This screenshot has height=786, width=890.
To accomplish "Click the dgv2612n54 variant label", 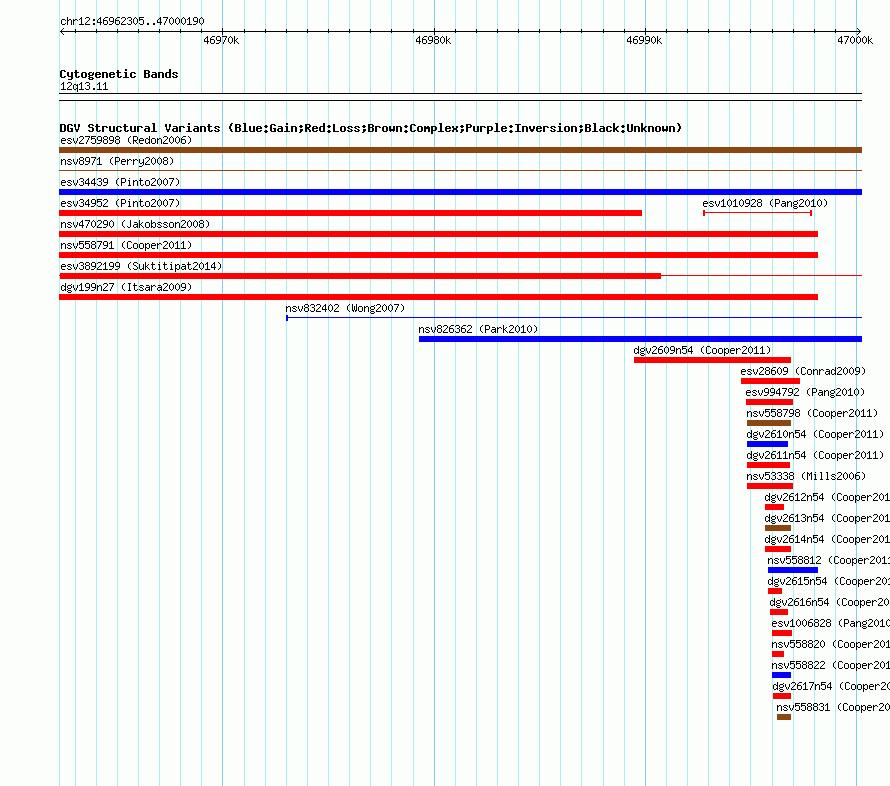I will coord(827,497).
